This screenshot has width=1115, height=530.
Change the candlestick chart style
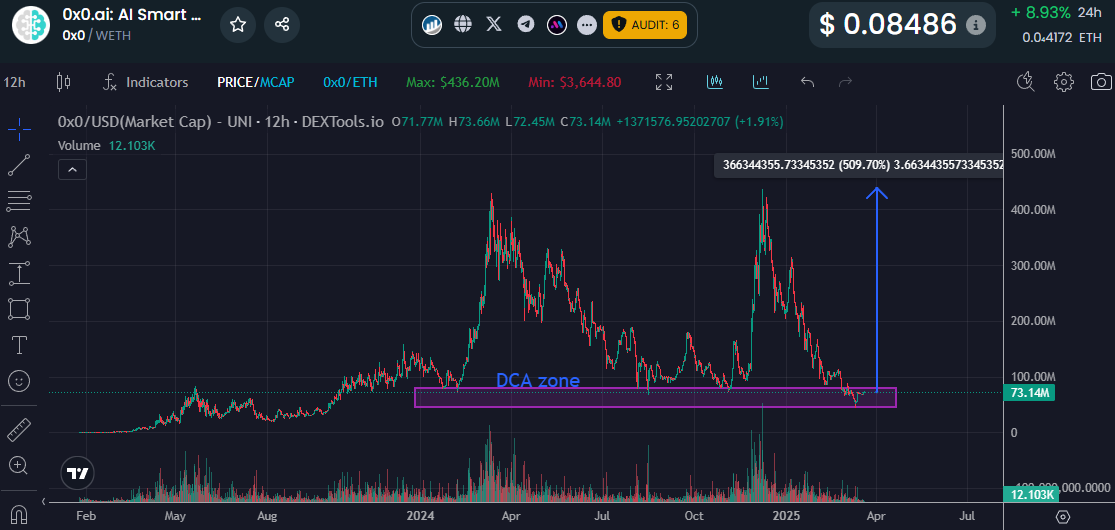click(63, 83)
